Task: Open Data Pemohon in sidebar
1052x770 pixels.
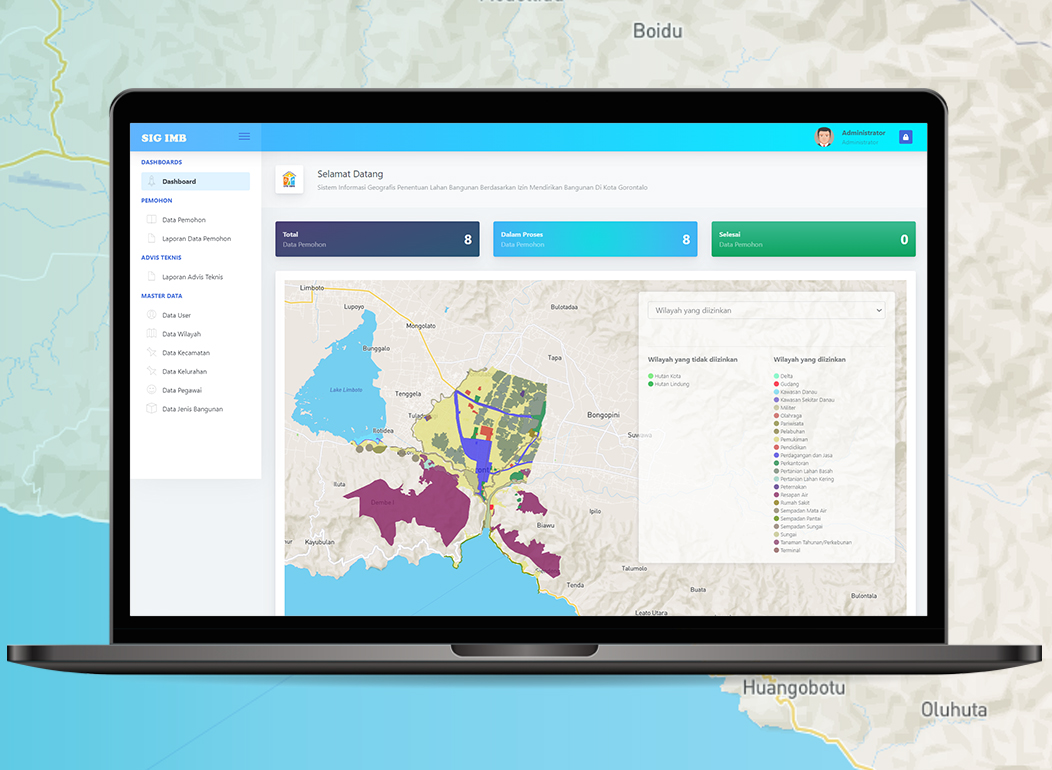Action: point(184,220)
